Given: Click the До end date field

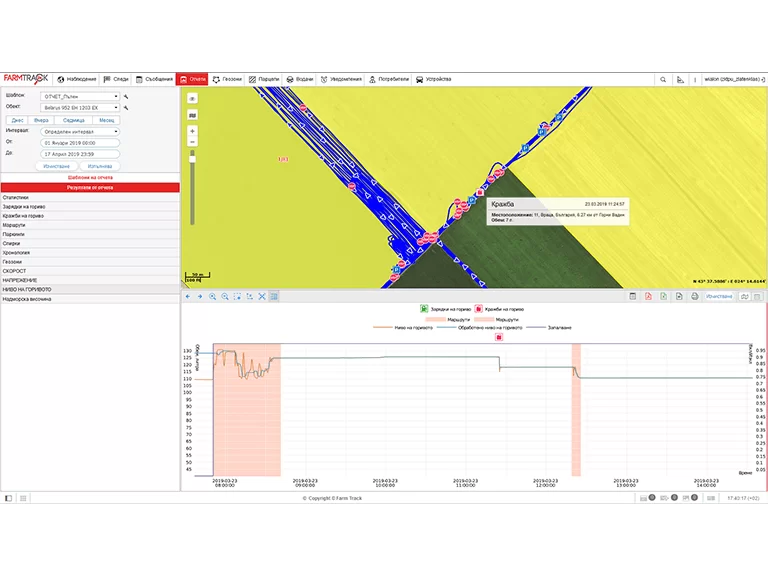Looking at the screenshot, I should coord(80,154).
